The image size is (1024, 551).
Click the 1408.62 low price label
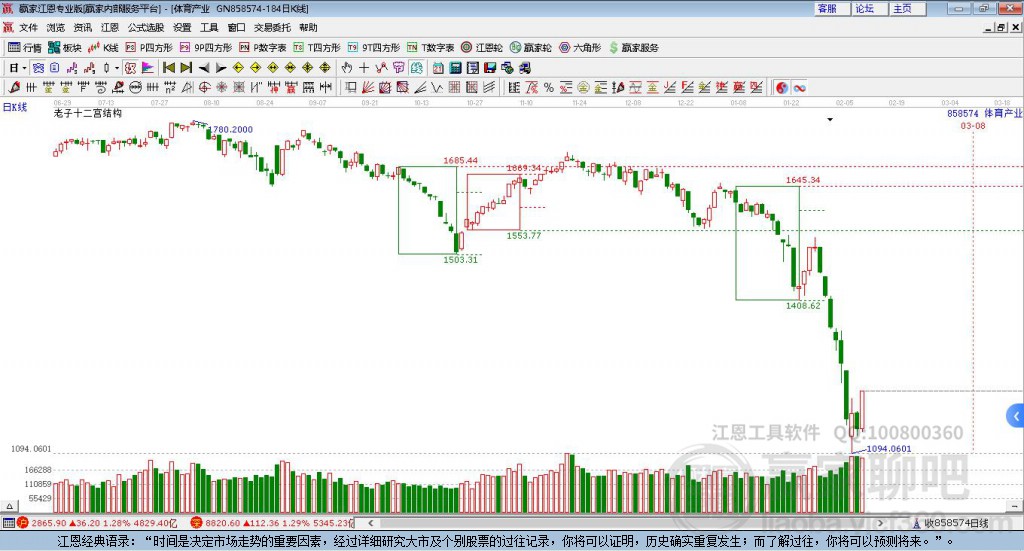(803, 306)
